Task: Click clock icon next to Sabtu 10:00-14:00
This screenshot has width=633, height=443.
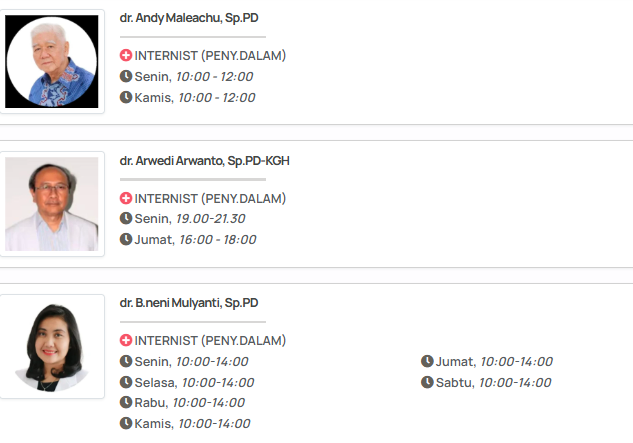Action: pos(427,382)
